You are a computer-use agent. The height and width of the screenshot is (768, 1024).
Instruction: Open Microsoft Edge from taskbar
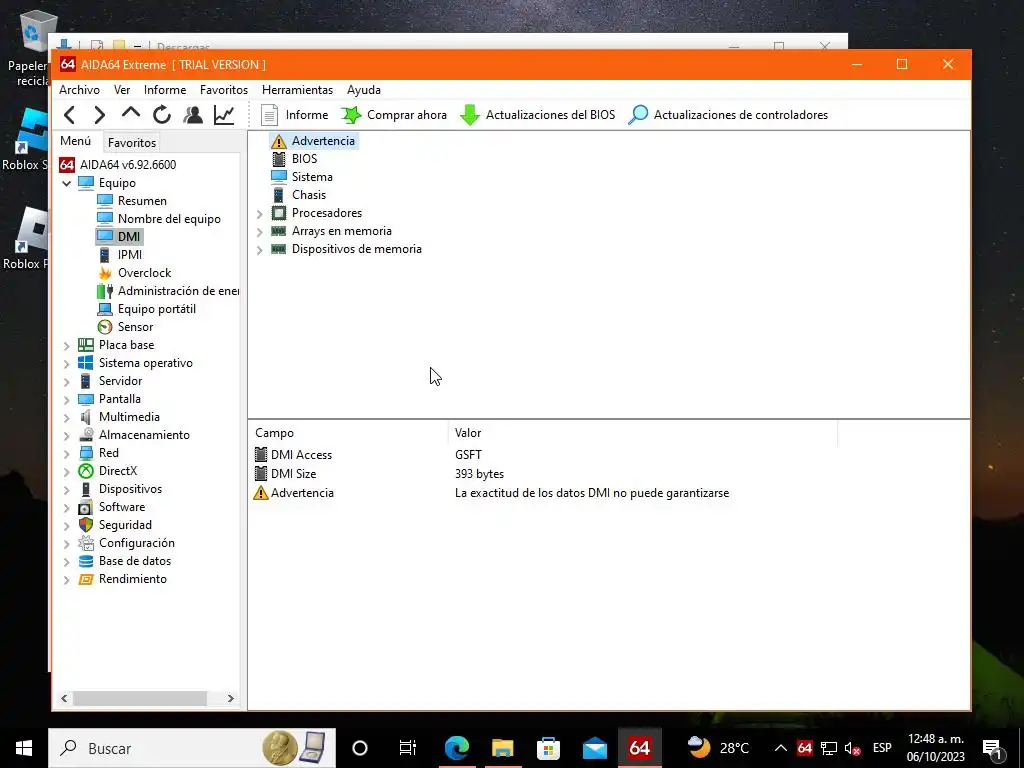(x=456, y=748)
